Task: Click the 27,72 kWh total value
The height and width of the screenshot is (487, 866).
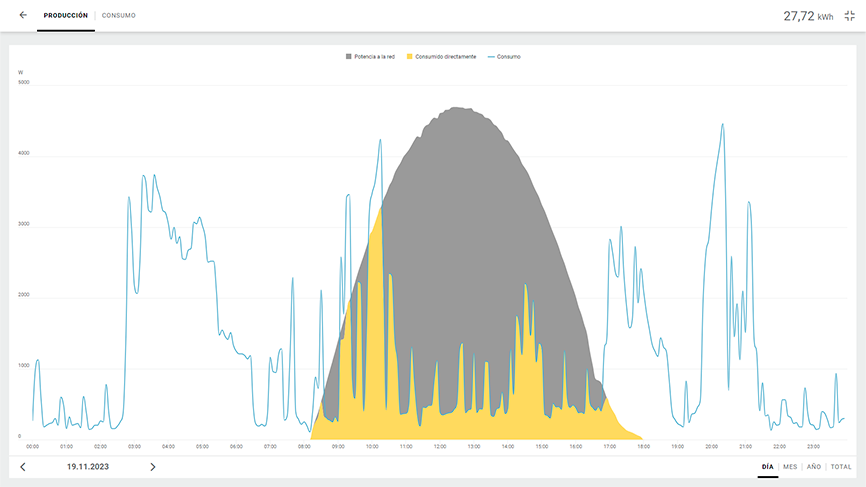Action: click(x=808, y=16)
